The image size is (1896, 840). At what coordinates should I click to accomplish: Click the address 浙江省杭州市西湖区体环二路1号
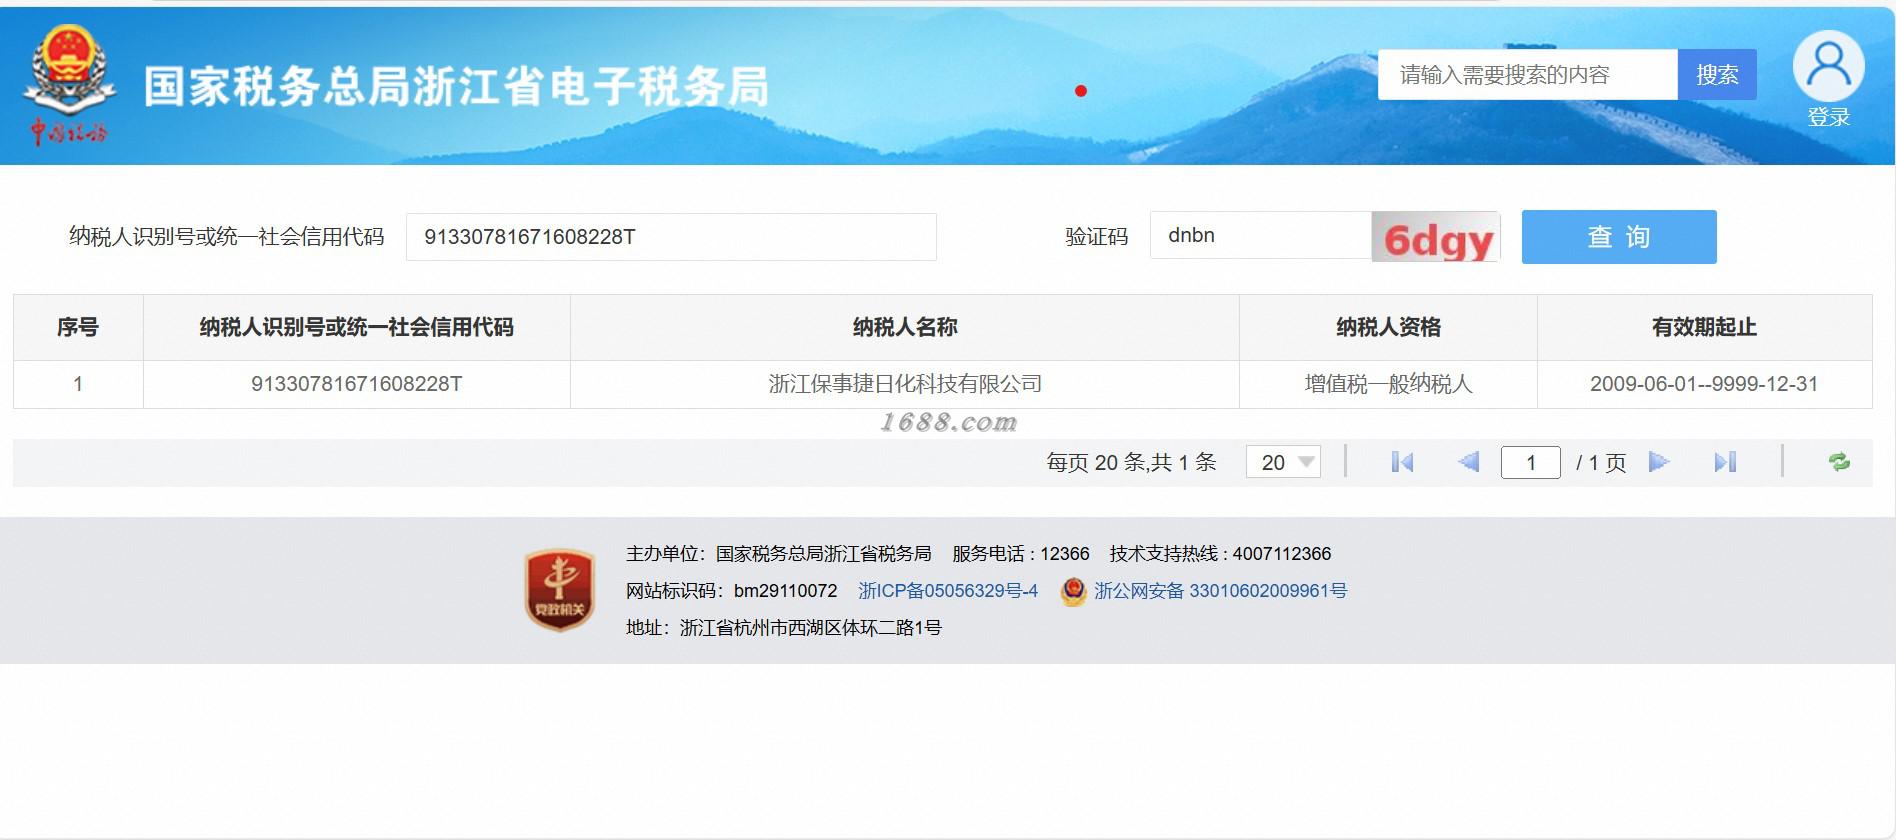click(784, 628)
